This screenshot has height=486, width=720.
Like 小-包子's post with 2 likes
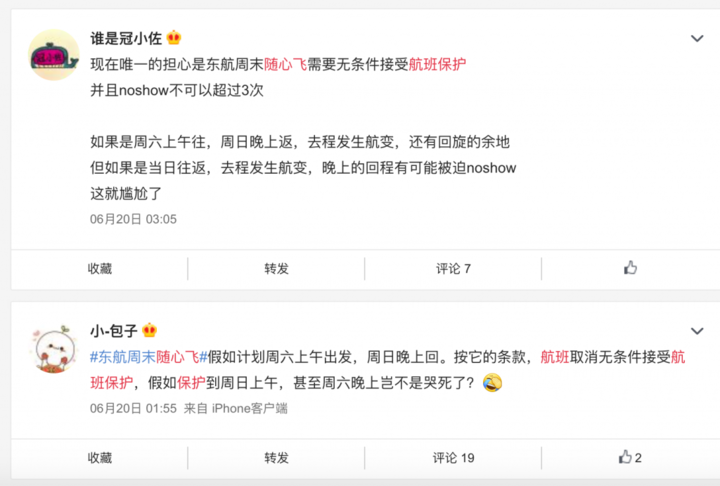[630, 457]
